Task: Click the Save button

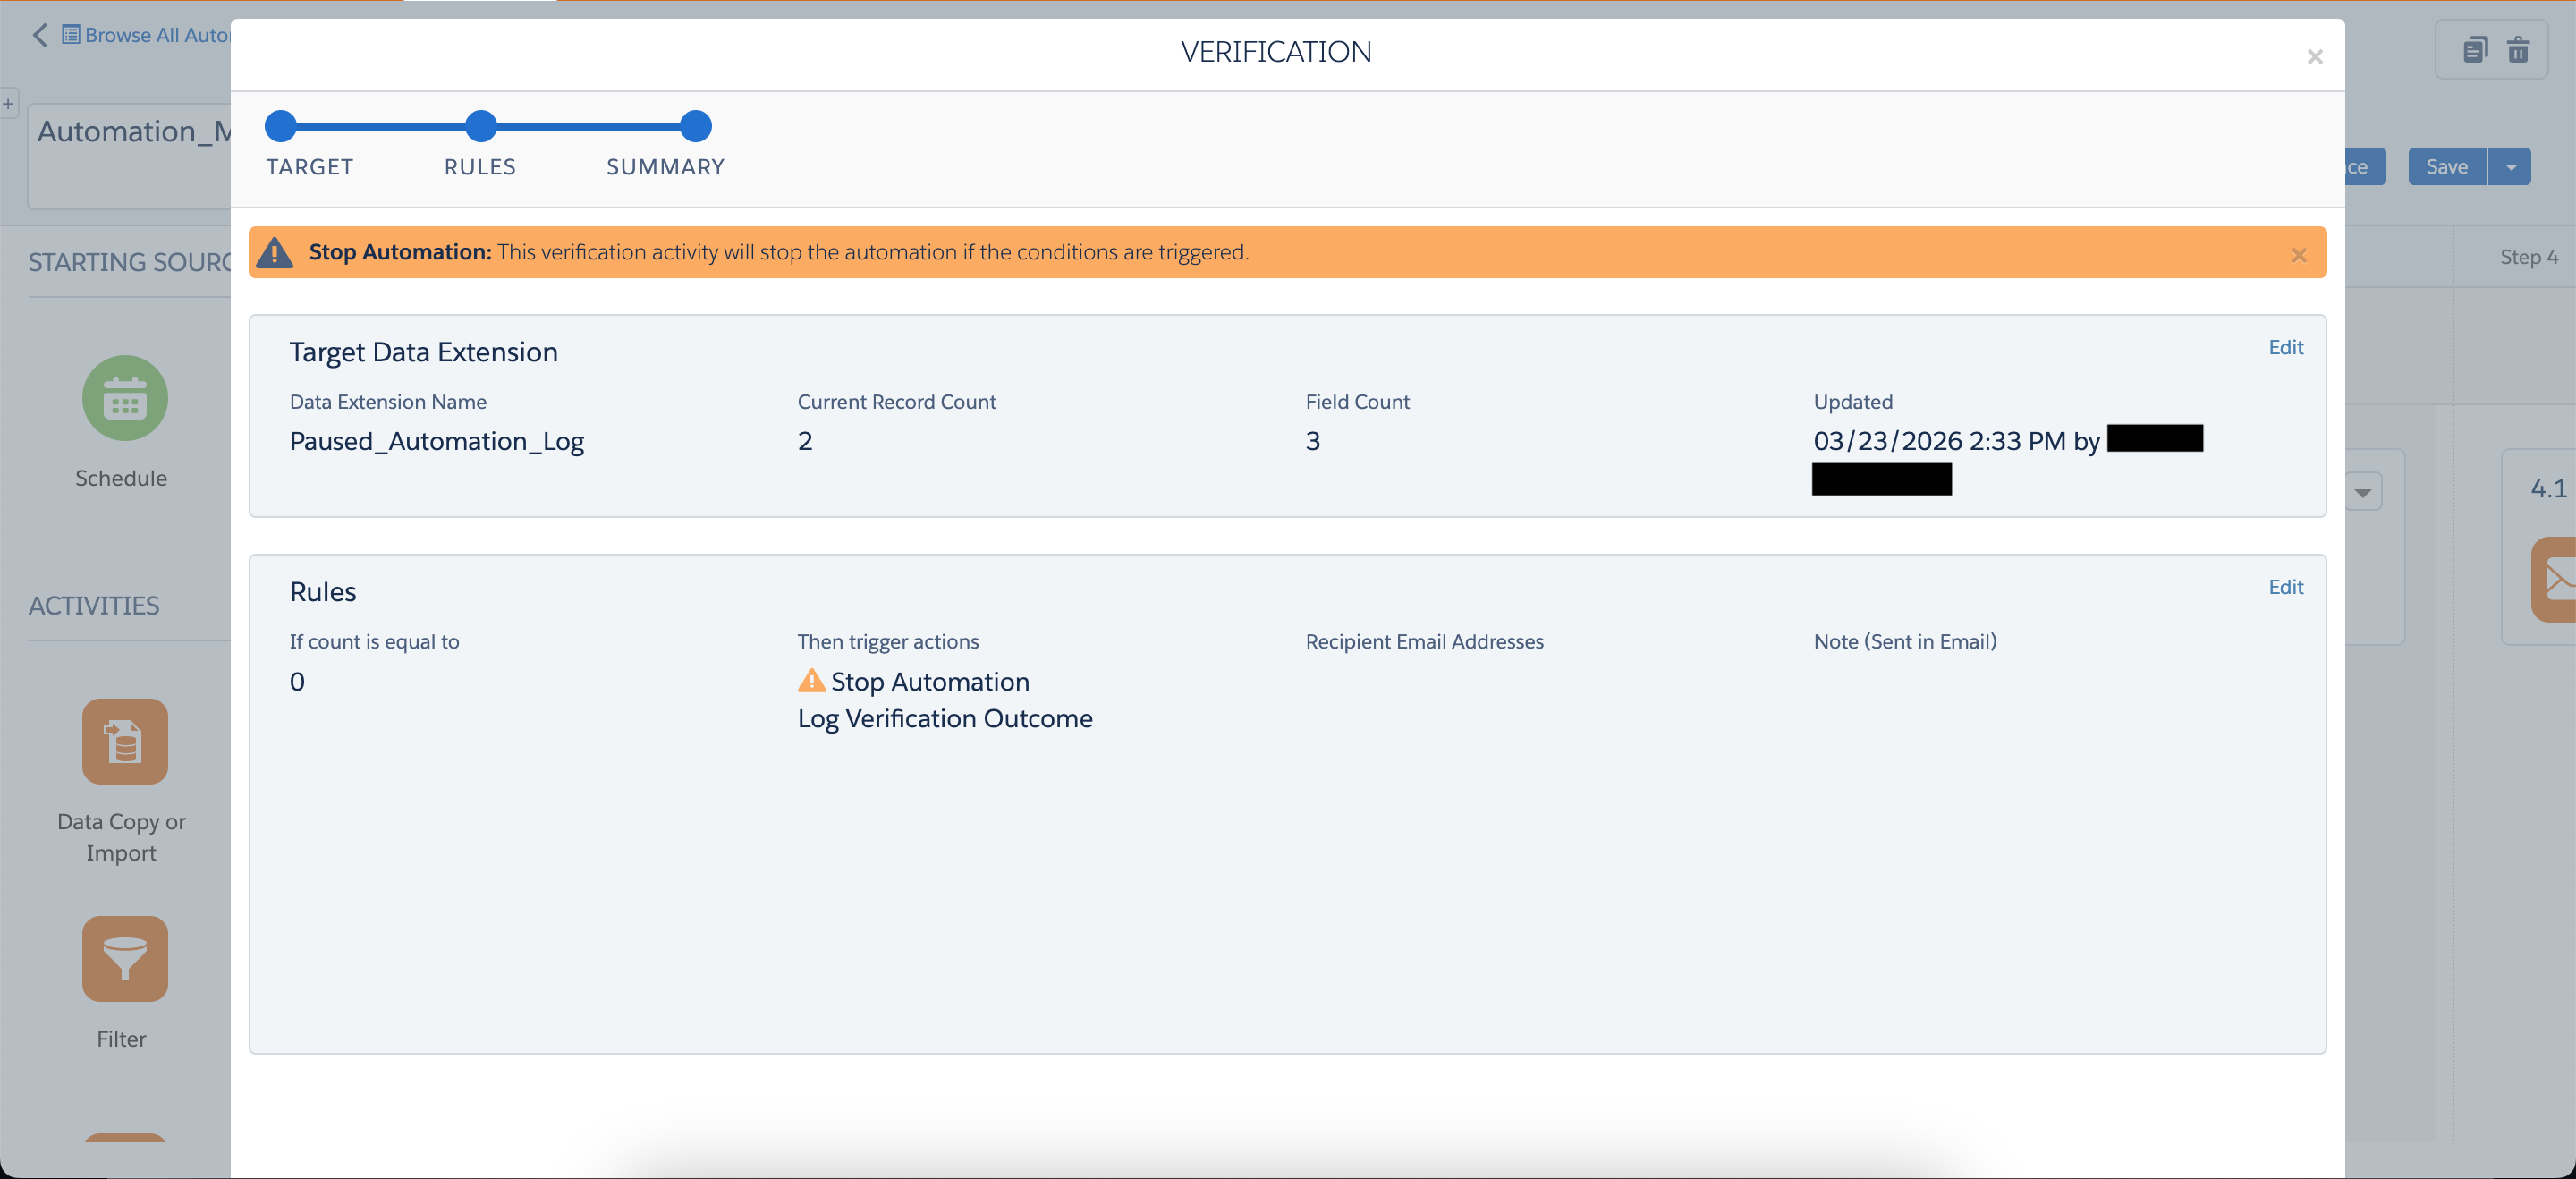Action: click(x=2446, y=167)
